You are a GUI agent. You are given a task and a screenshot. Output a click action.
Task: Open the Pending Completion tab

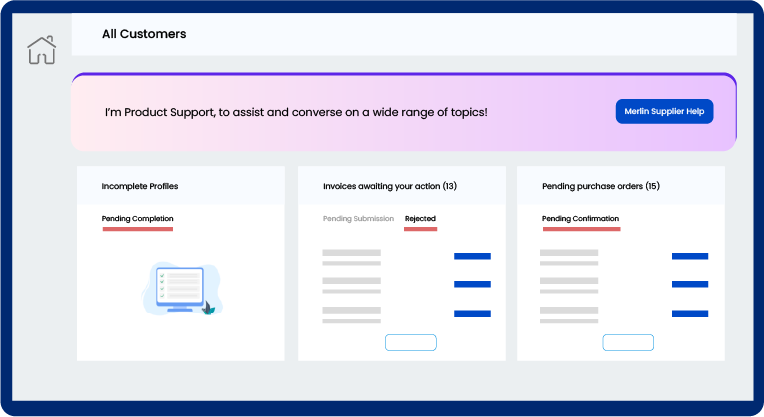point(137,219)
